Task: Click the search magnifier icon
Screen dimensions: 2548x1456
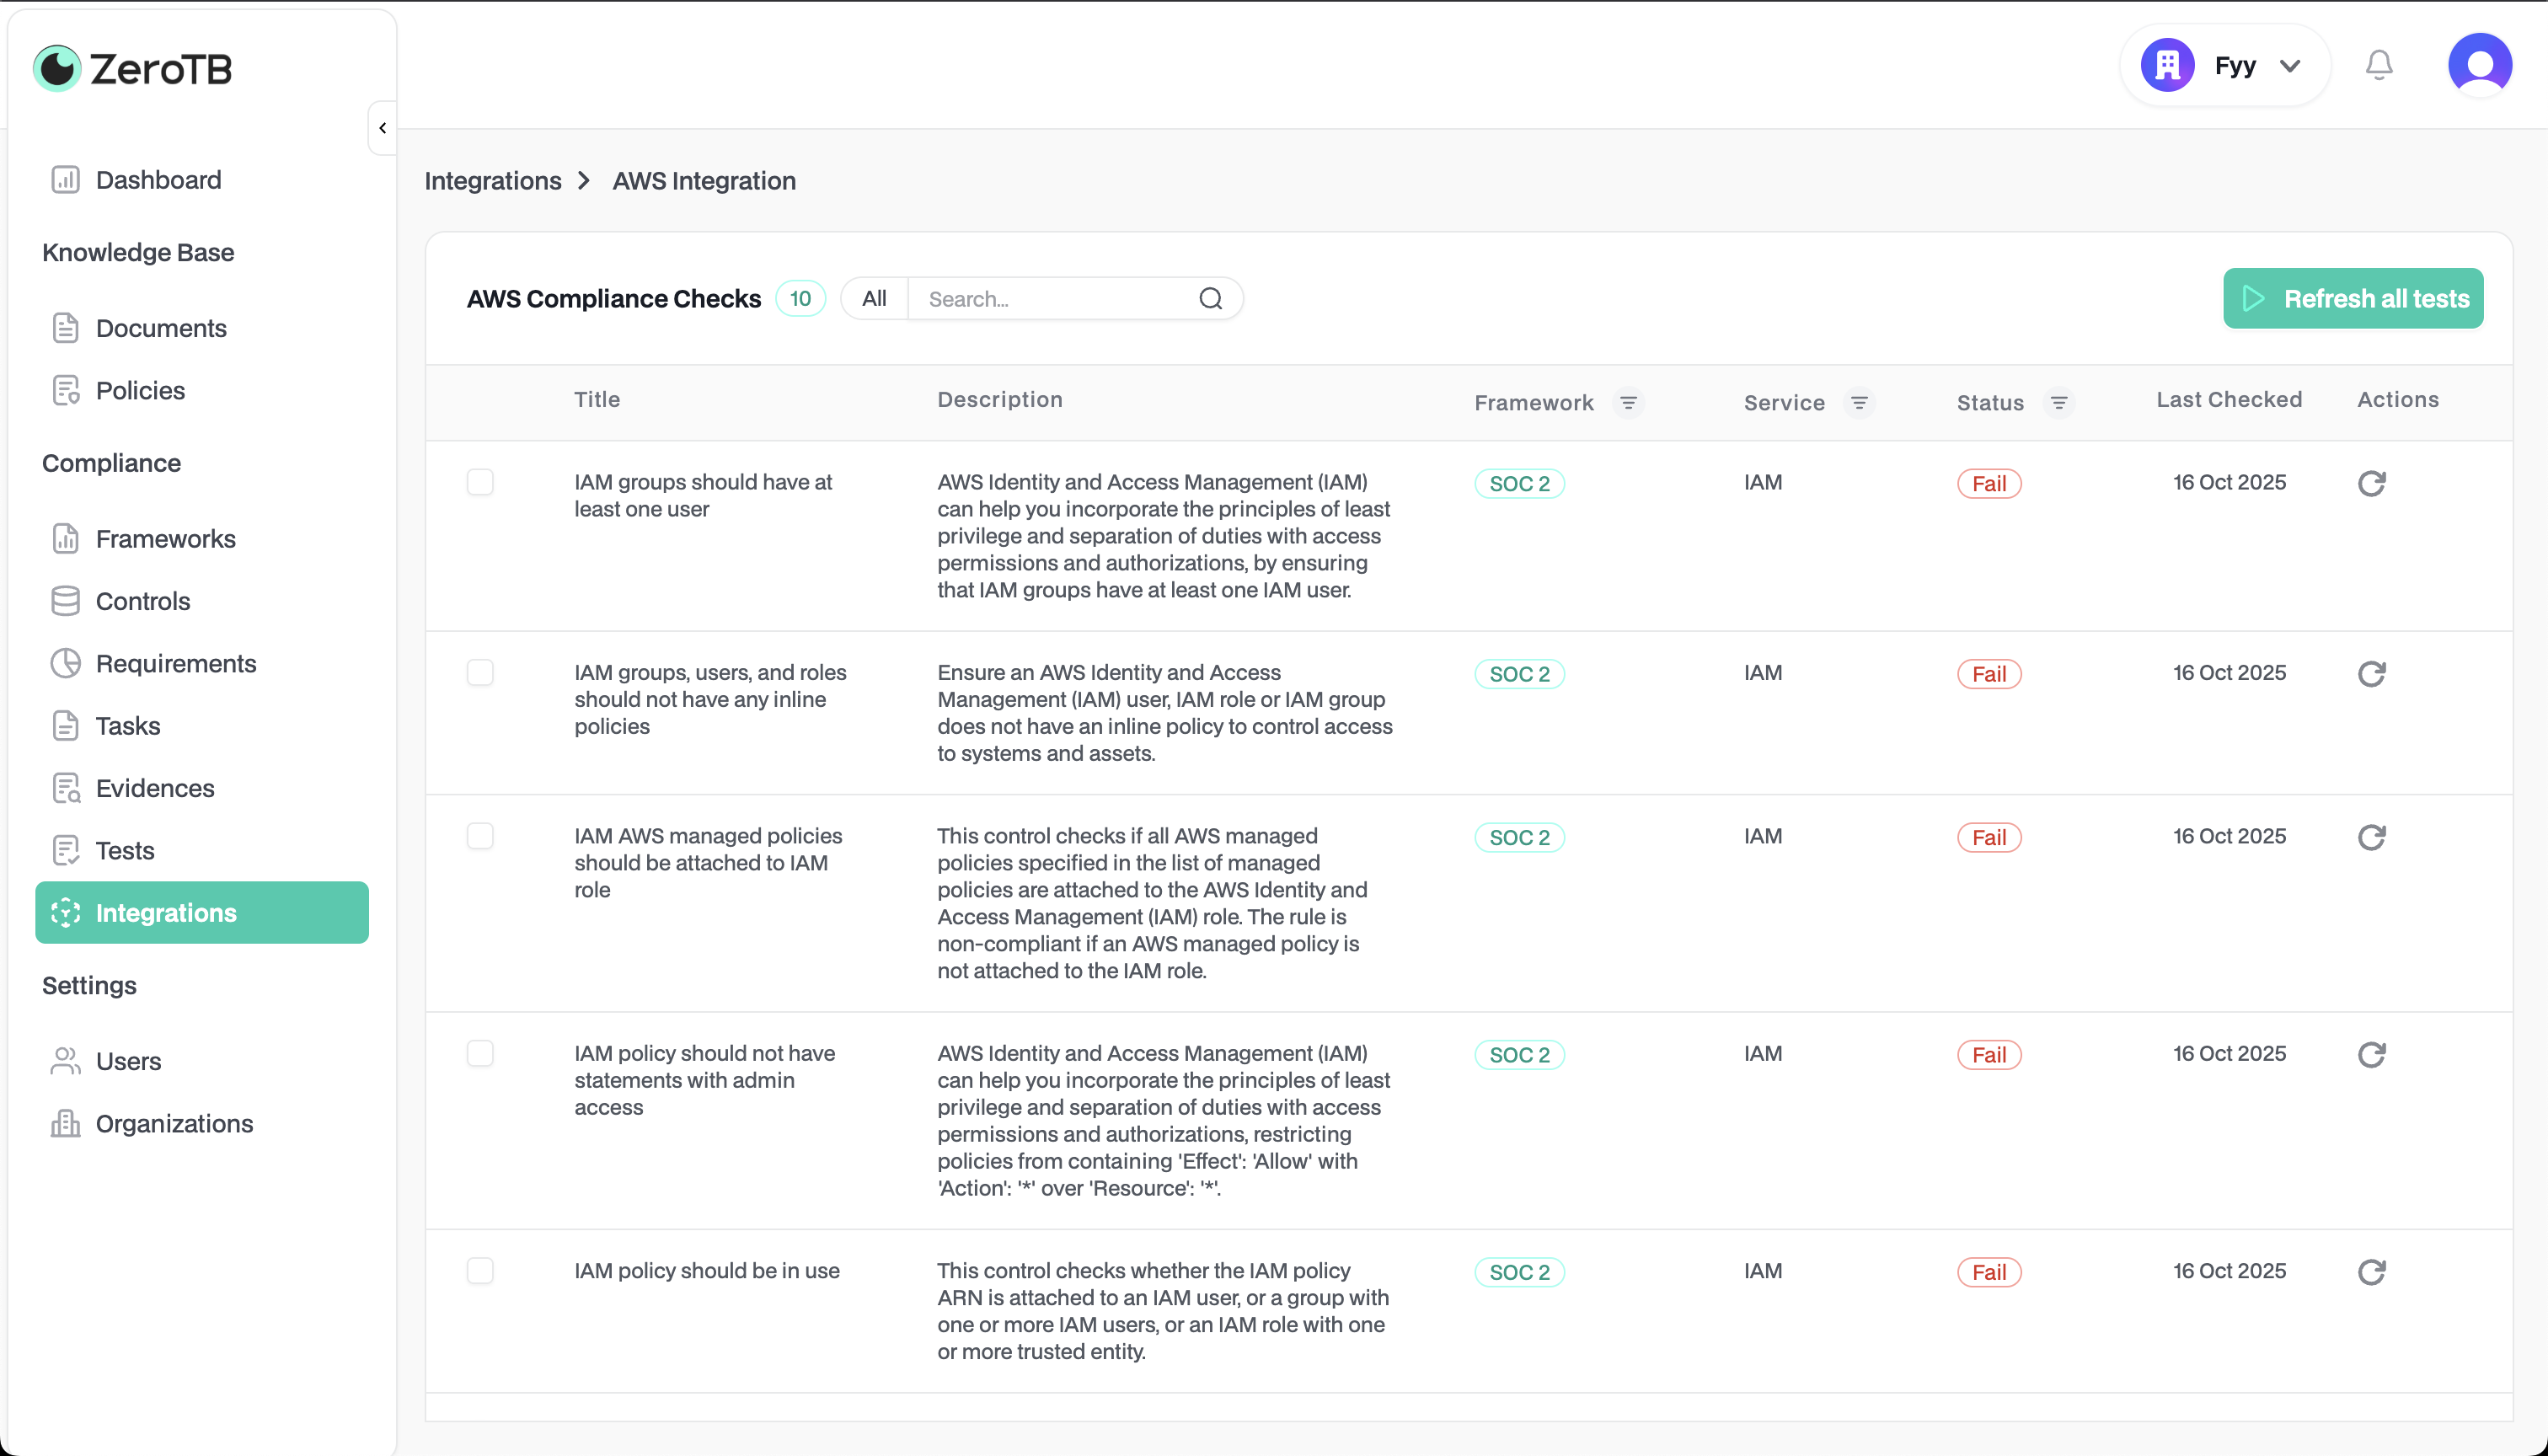Action: [x=1210, y=299]
